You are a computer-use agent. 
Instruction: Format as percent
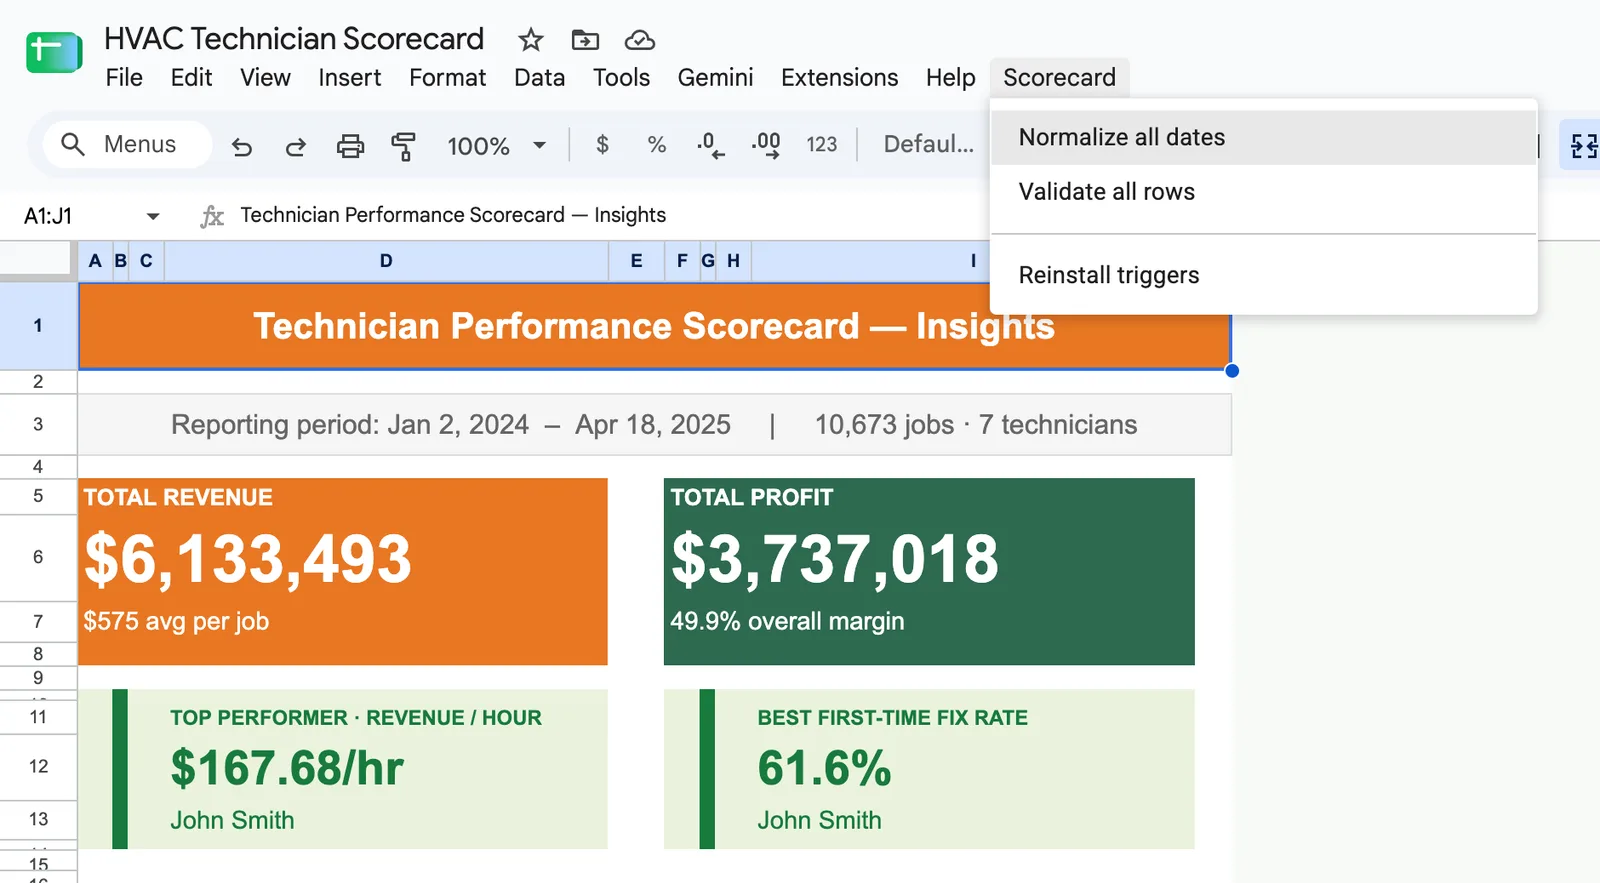(x=657, y=145)
